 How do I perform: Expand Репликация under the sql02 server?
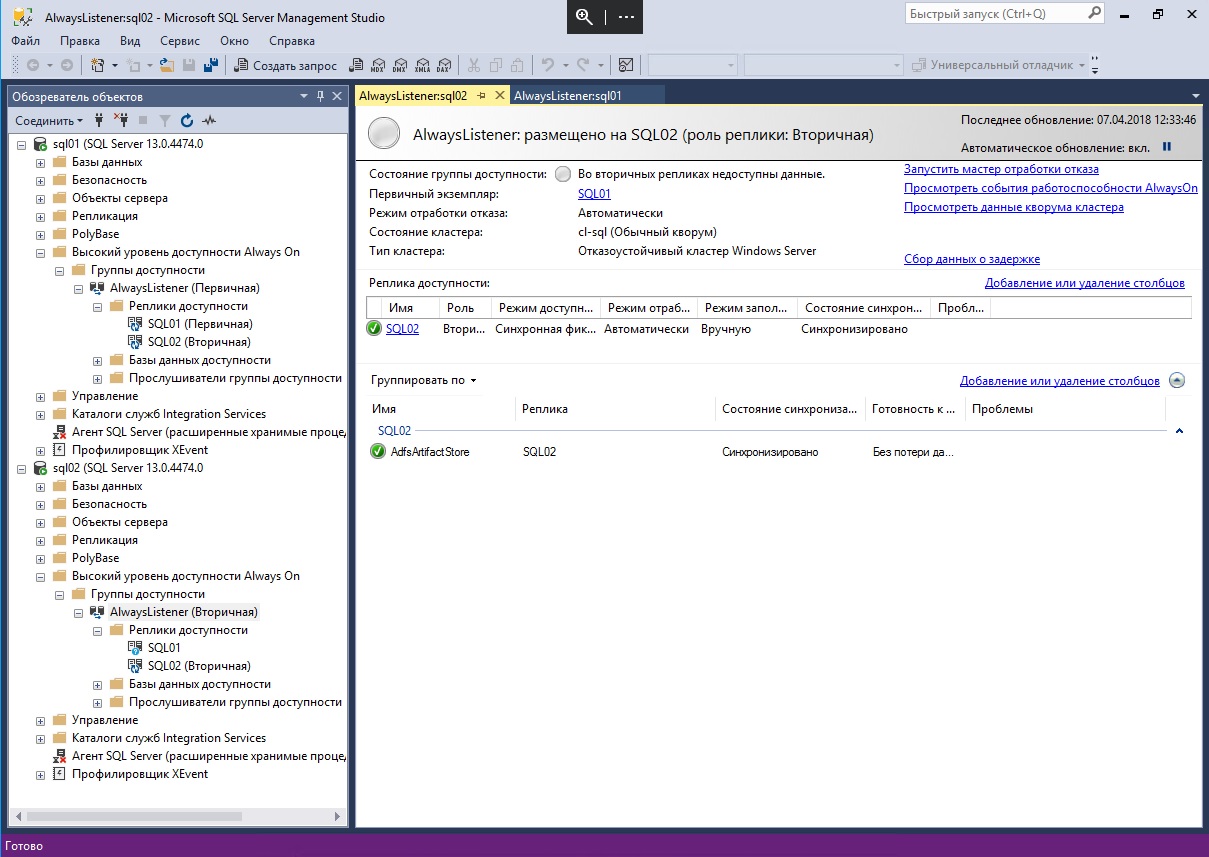point(41,540)
